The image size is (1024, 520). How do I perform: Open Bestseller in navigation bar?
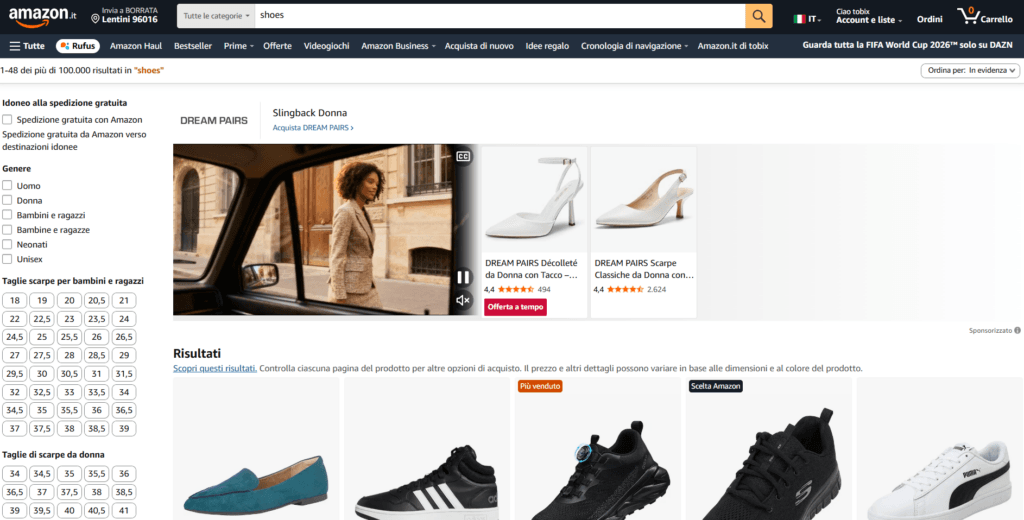click(193, 46)
